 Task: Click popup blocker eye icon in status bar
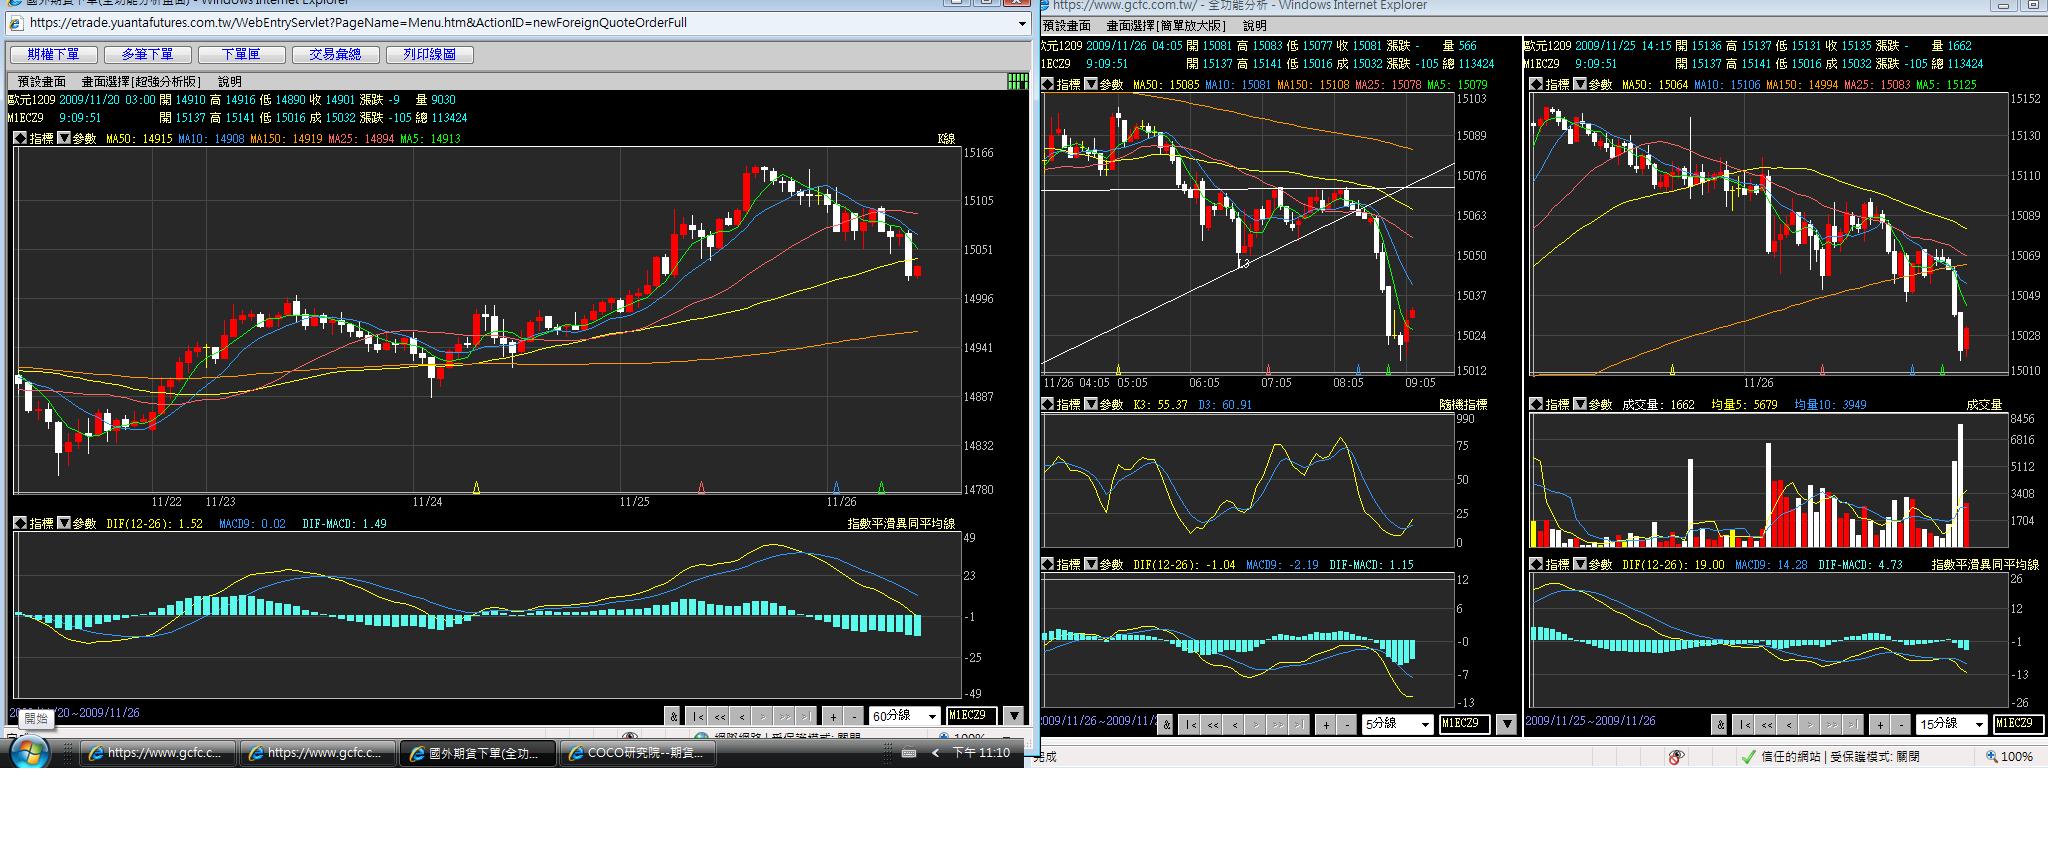(1677, 757)
